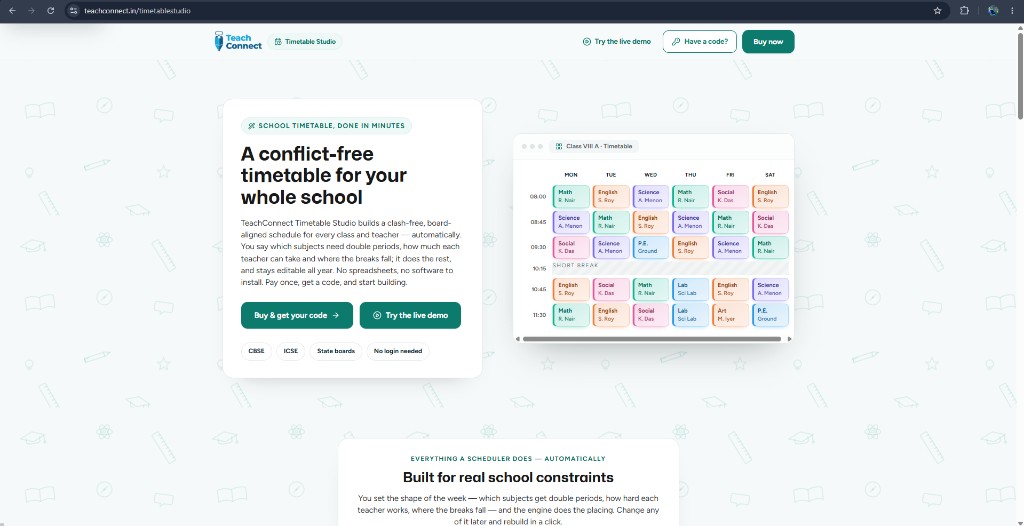Click the timetable horizontal scrollbar
This screenshot has width=1024, height=526.
point(652,339)
